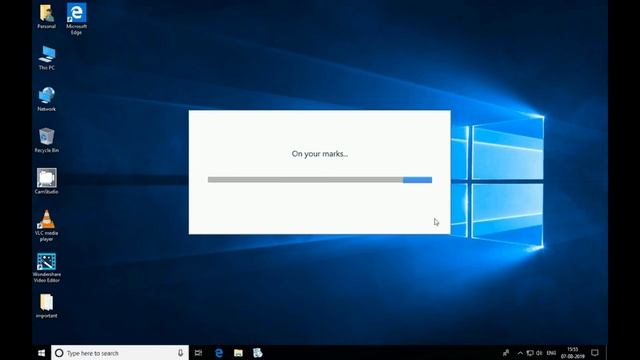Click the ENG language indicator
The width and height of the screenshot is (640, 360).
pyautogui.click(x=551, y=353)
